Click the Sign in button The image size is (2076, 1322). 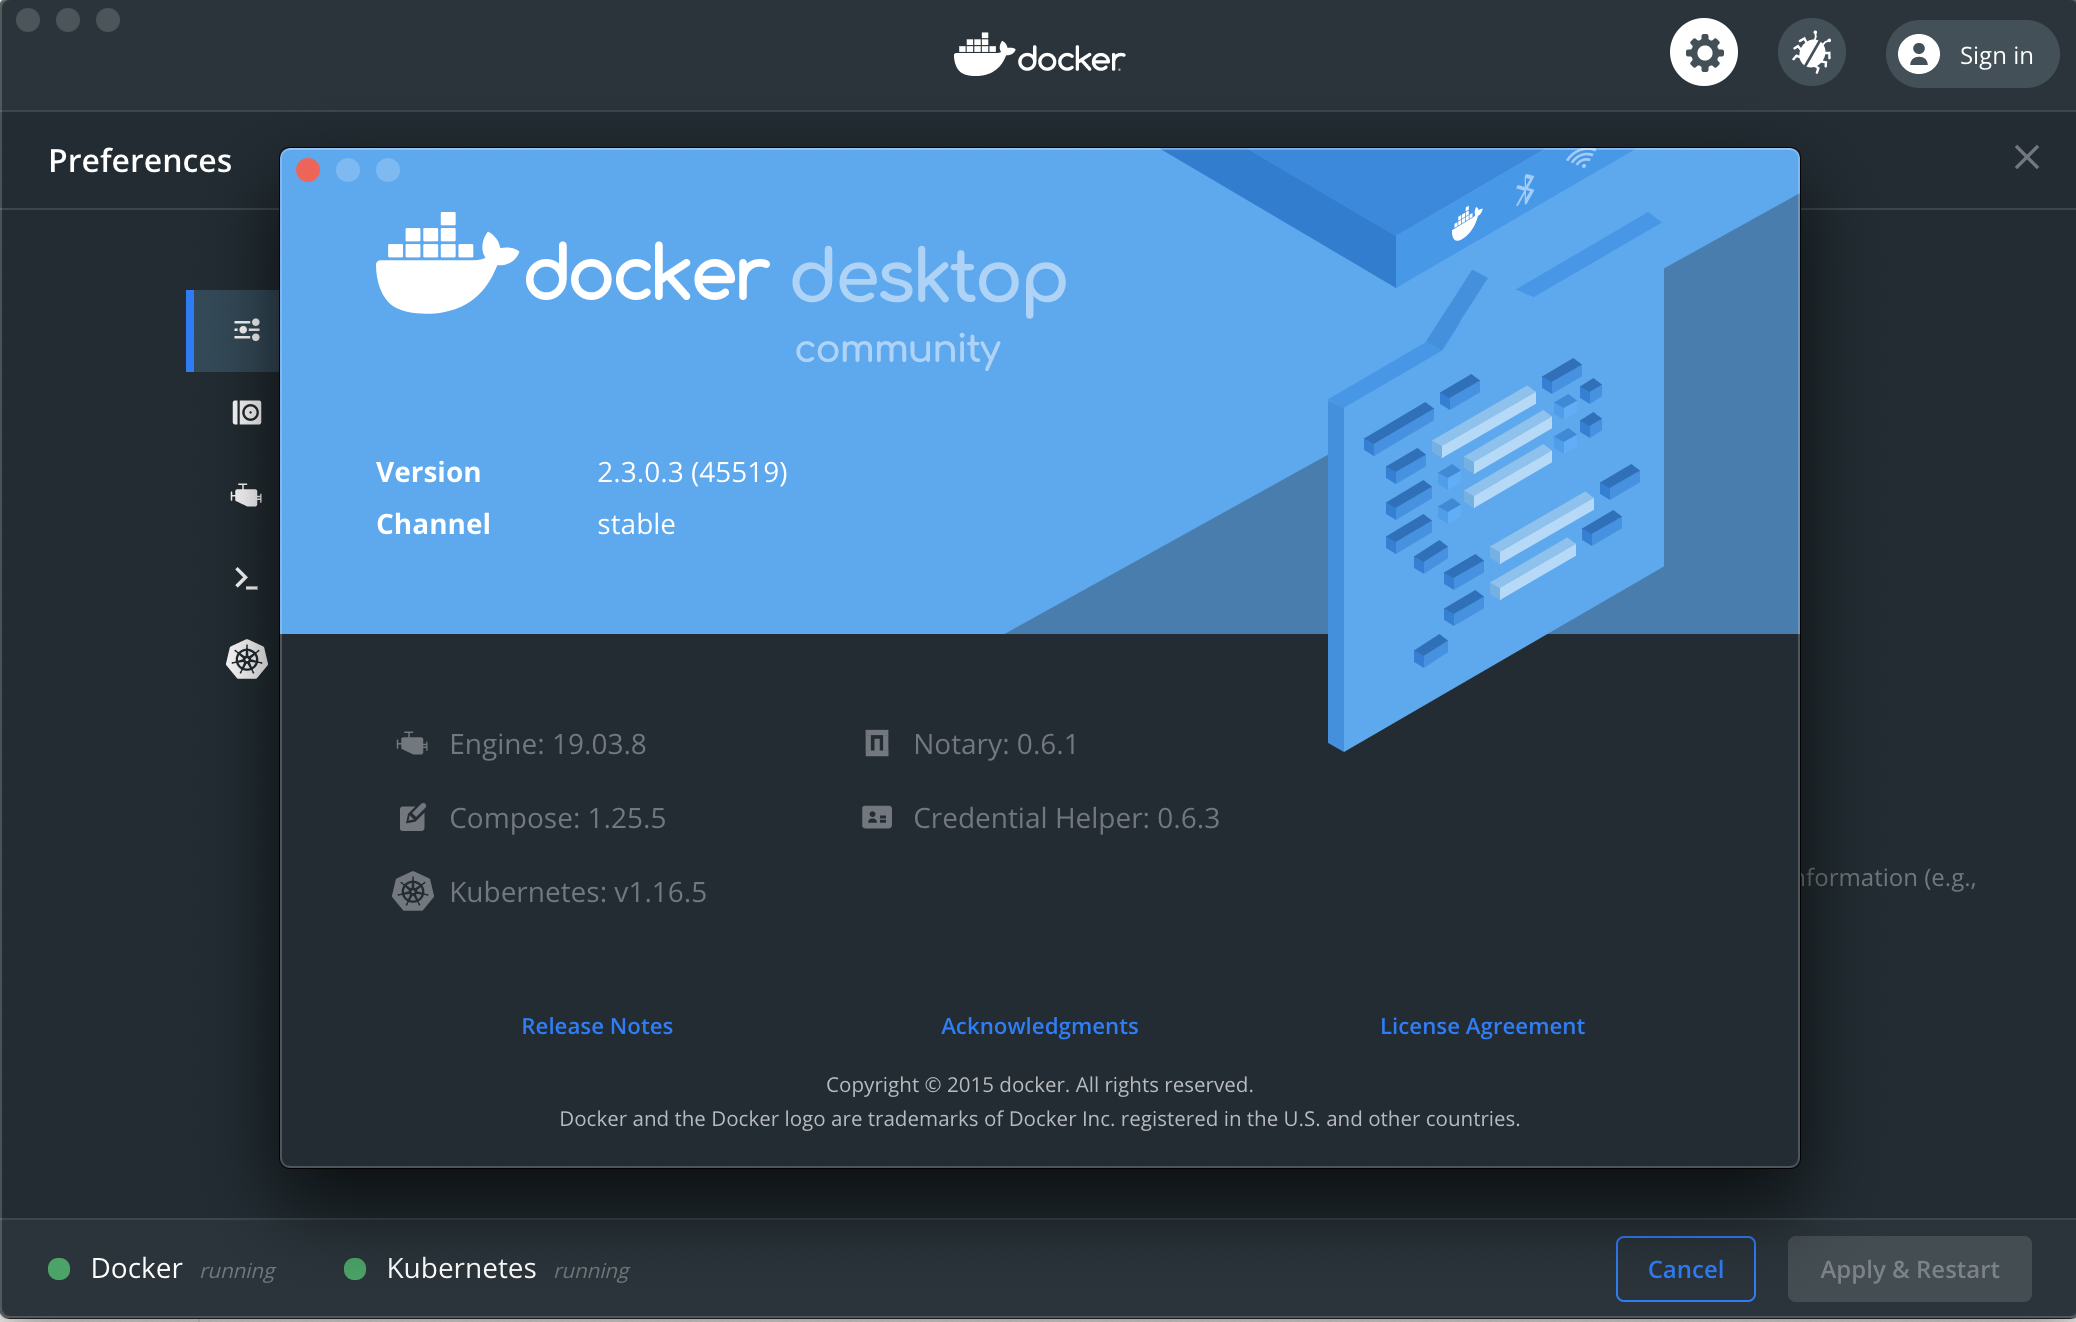pyautogui.click(x=1971, y=54)
